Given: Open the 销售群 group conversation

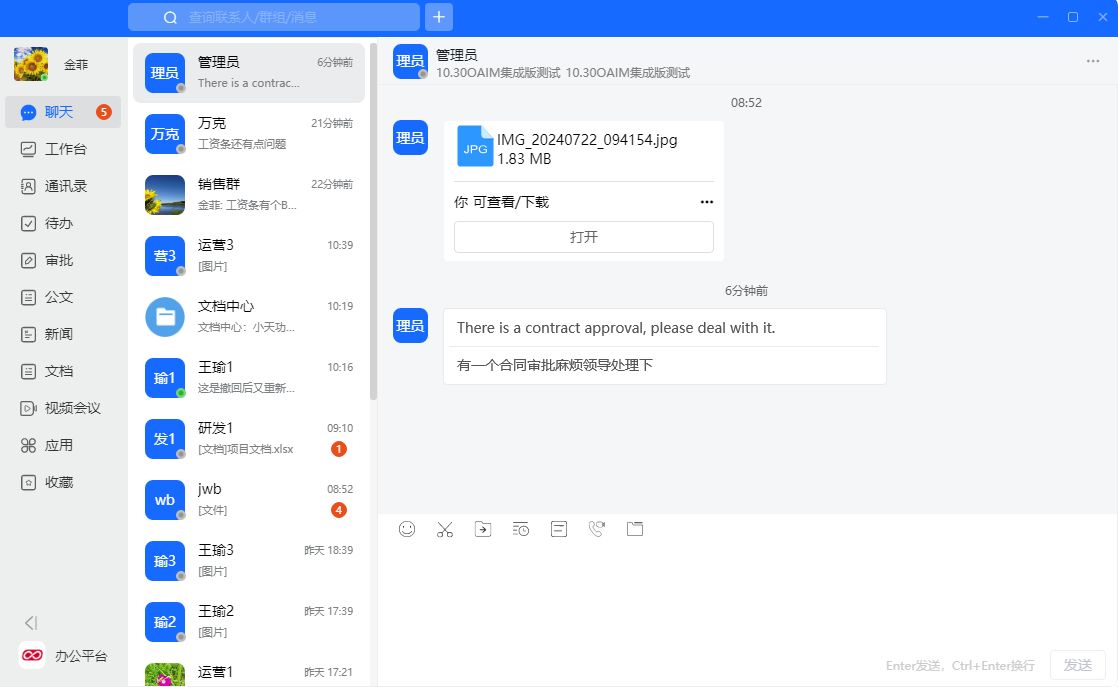Looking at the screenshot, I should [249, 194].
